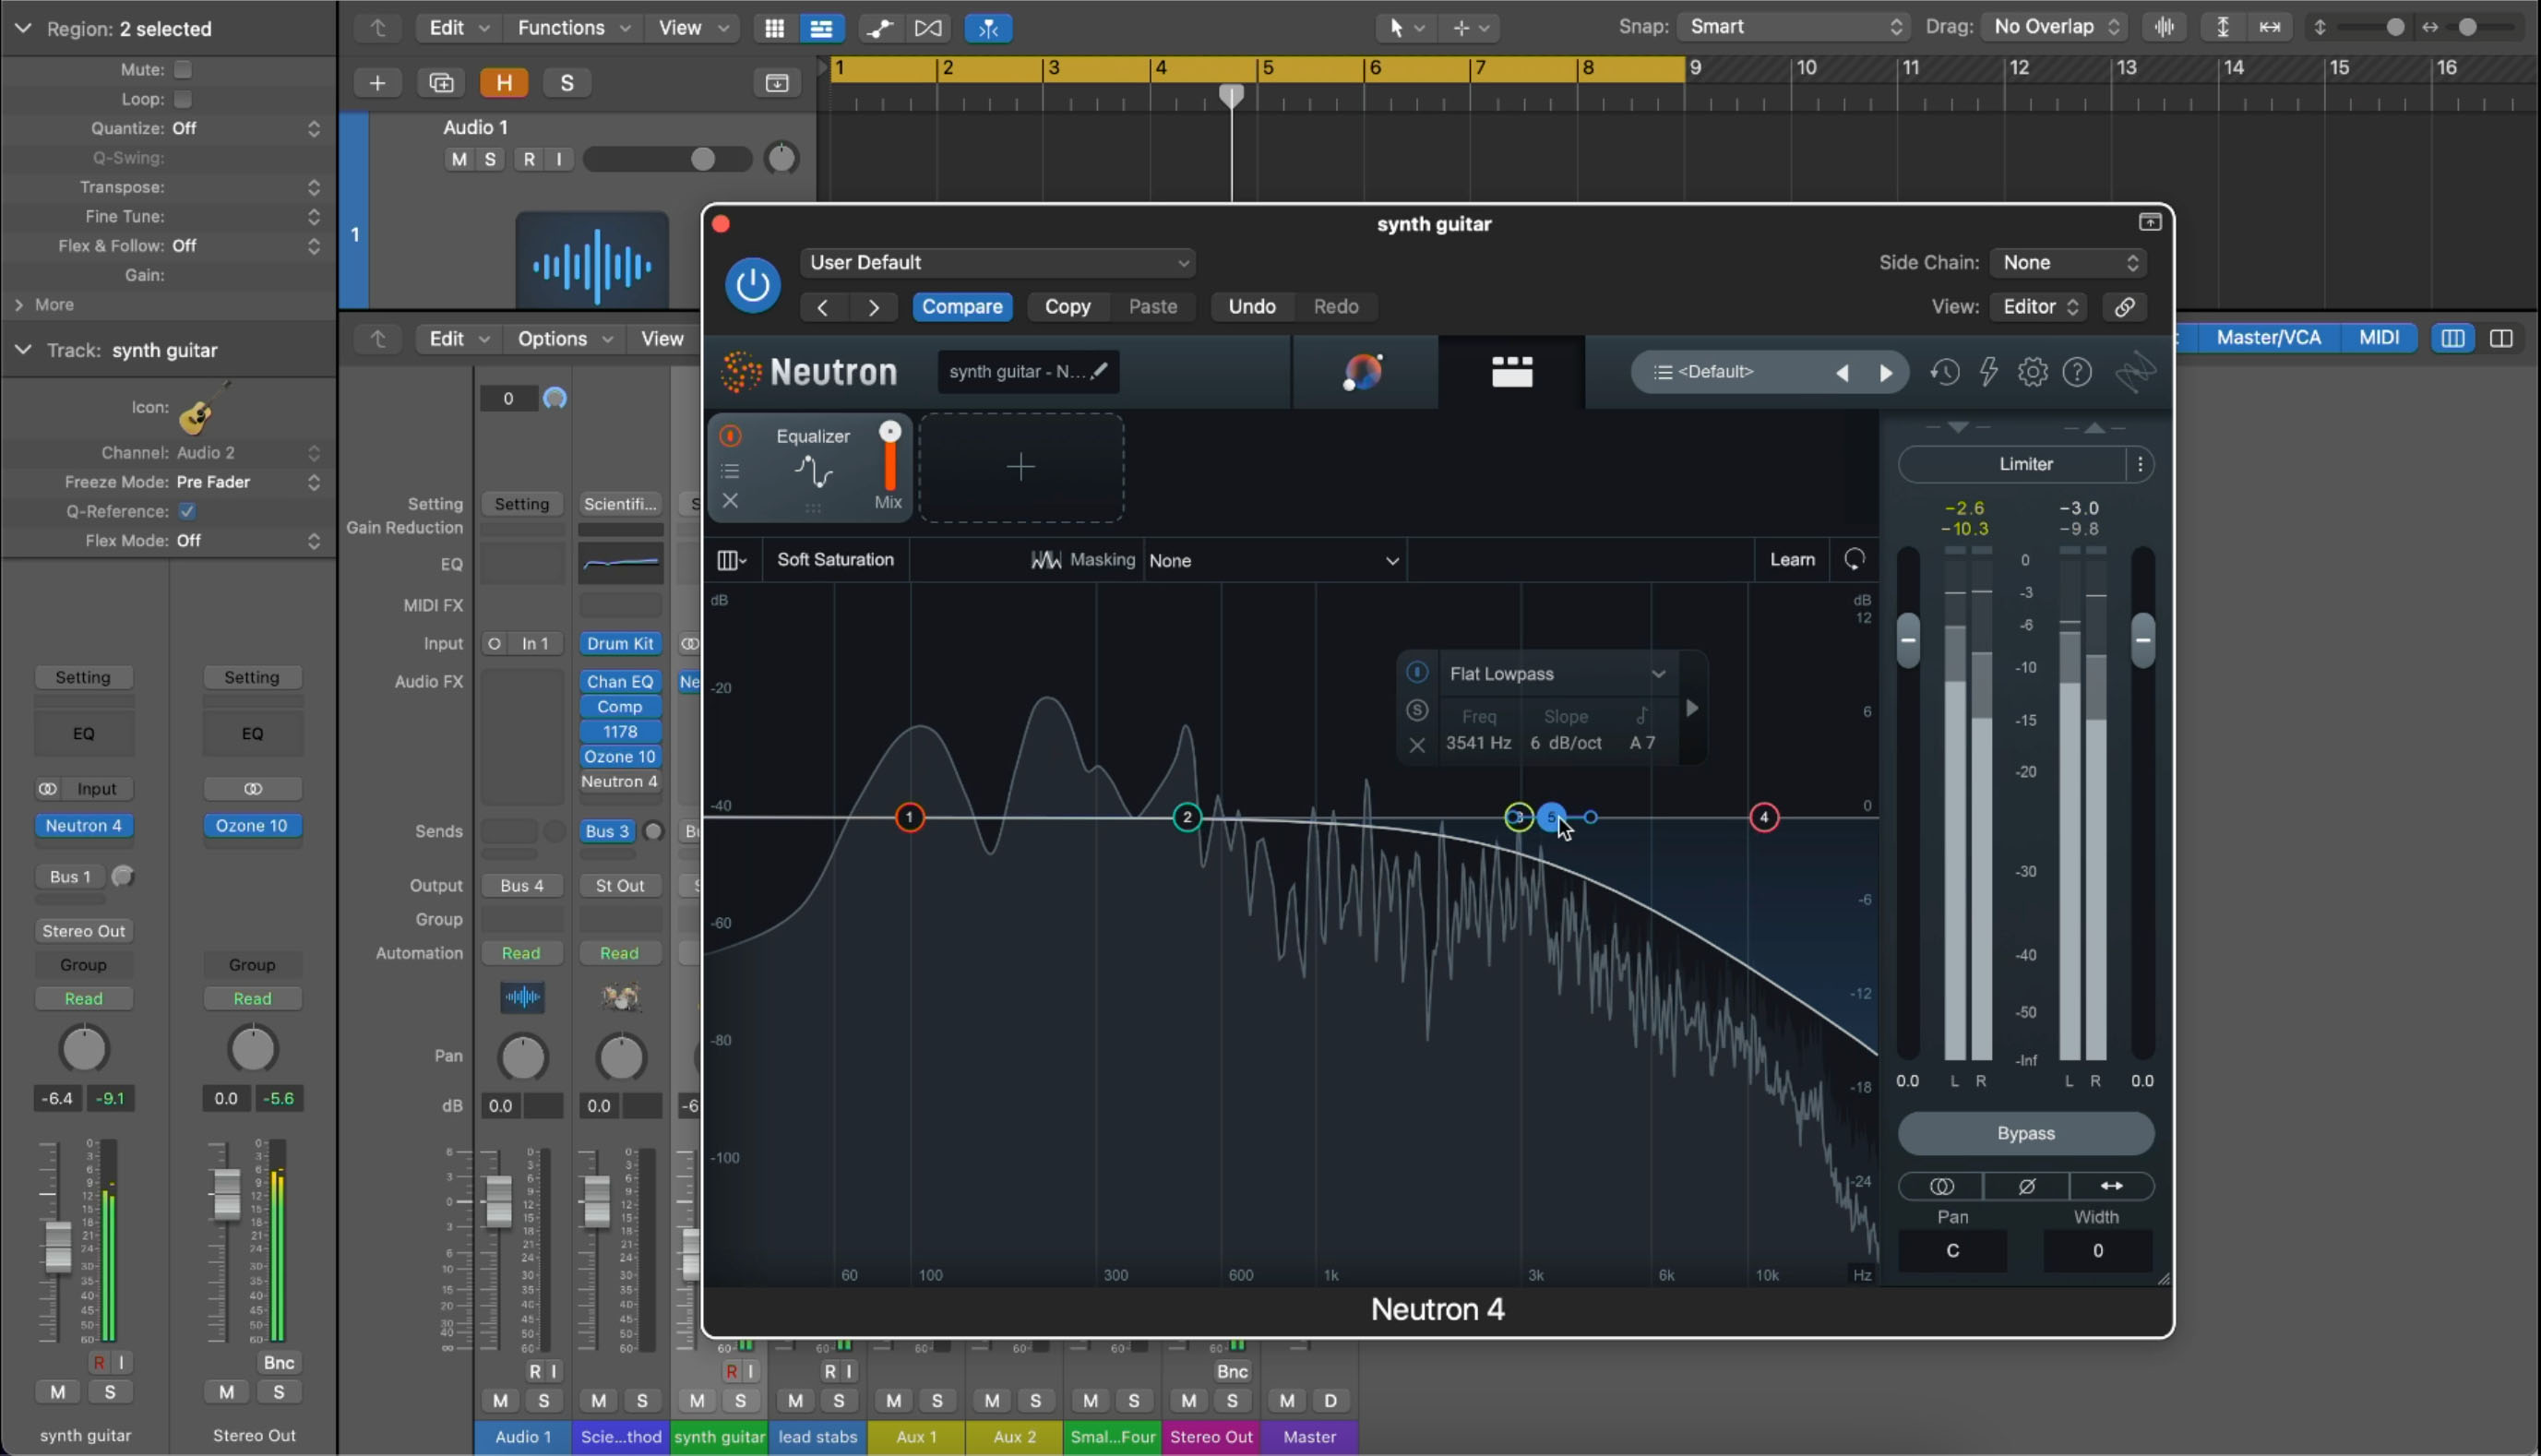The height and width of the screenshot is (1456, 2541).
Task: Open the tracks area View menu
Action: coord(693,27)
